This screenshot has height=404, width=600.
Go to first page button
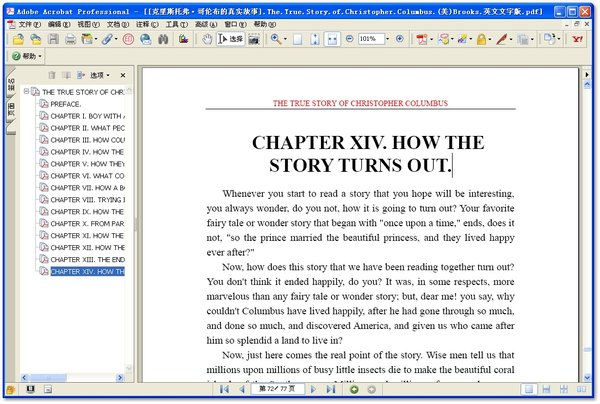225,389
